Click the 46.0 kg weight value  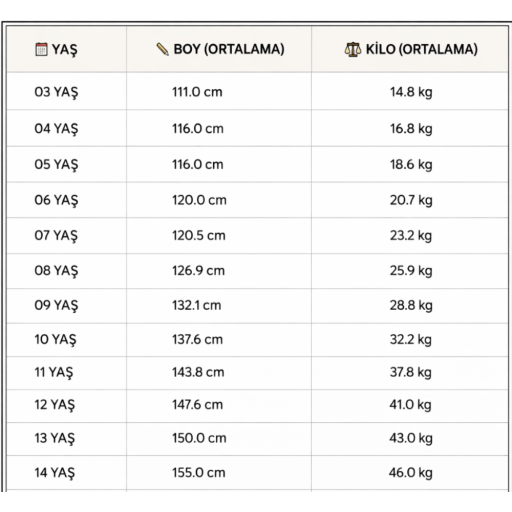tap(411, 473)
